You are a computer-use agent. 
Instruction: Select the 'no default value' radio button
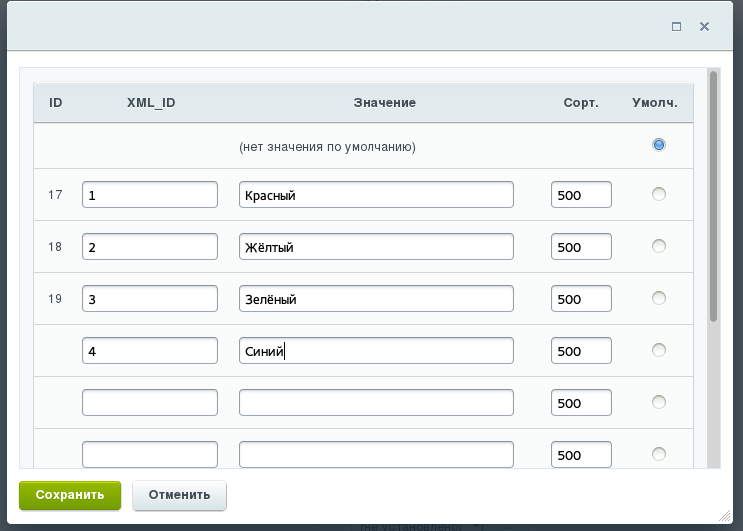[x=658, y=145]
